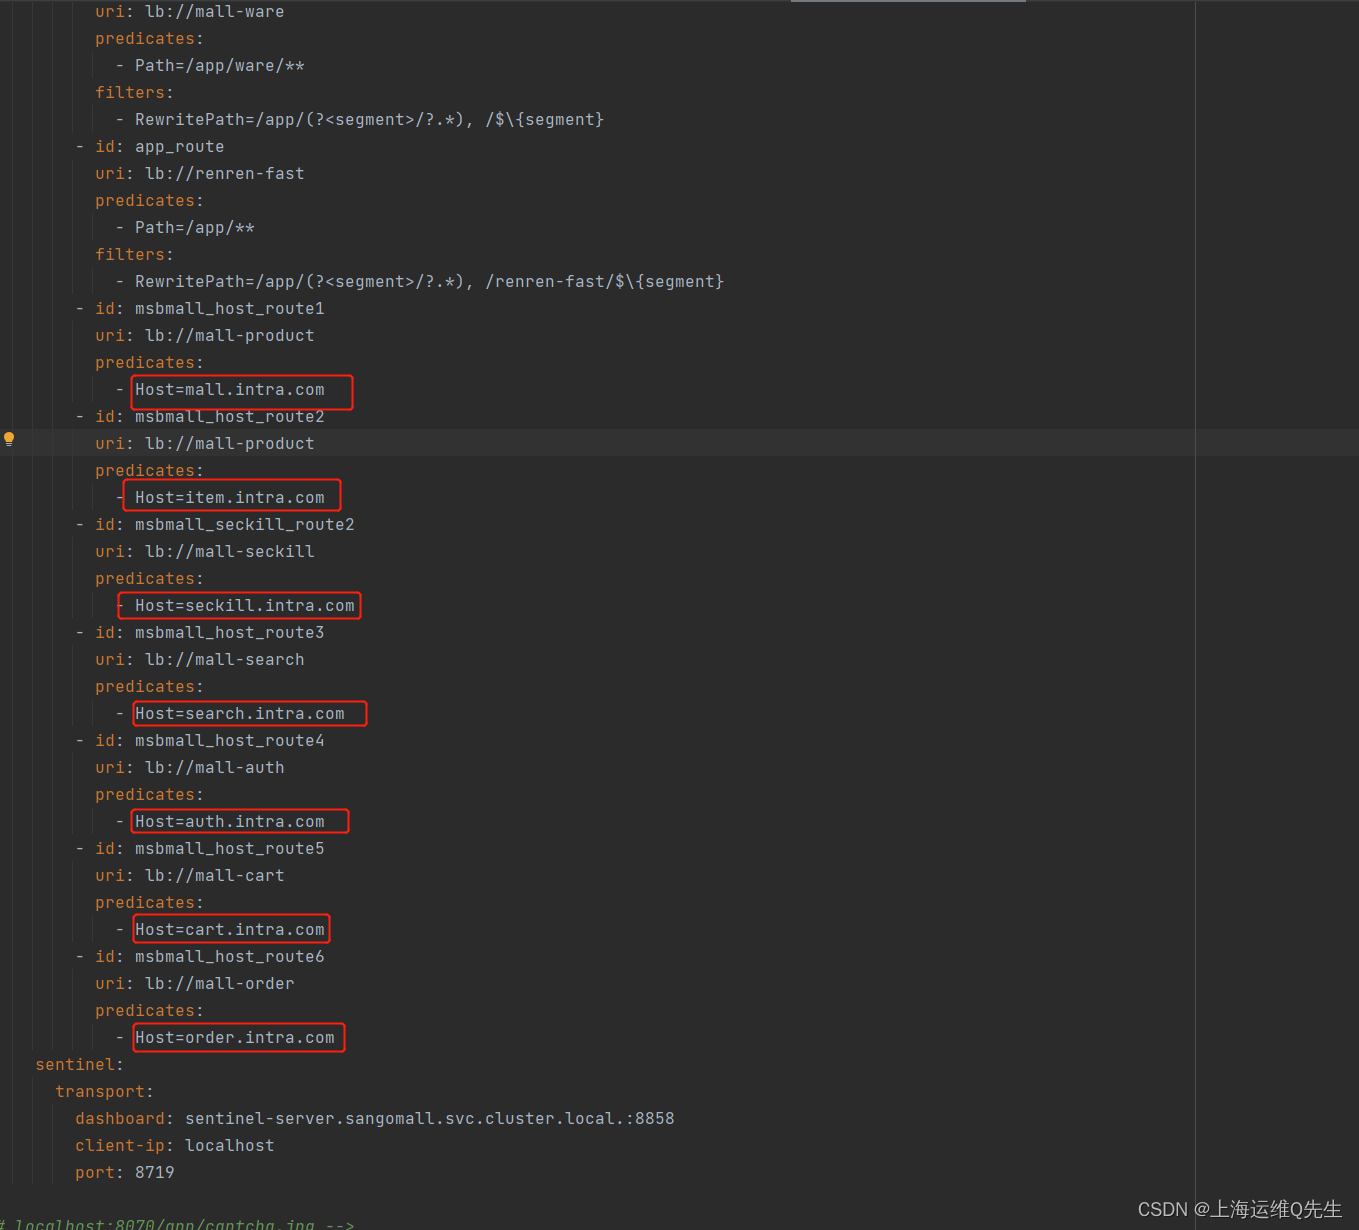Image resolution: width=1359 pixels, height=1230 pixels.
Task: Click the 'id: msbmall_host_route4' line
Action: click(x=210, y=741)
